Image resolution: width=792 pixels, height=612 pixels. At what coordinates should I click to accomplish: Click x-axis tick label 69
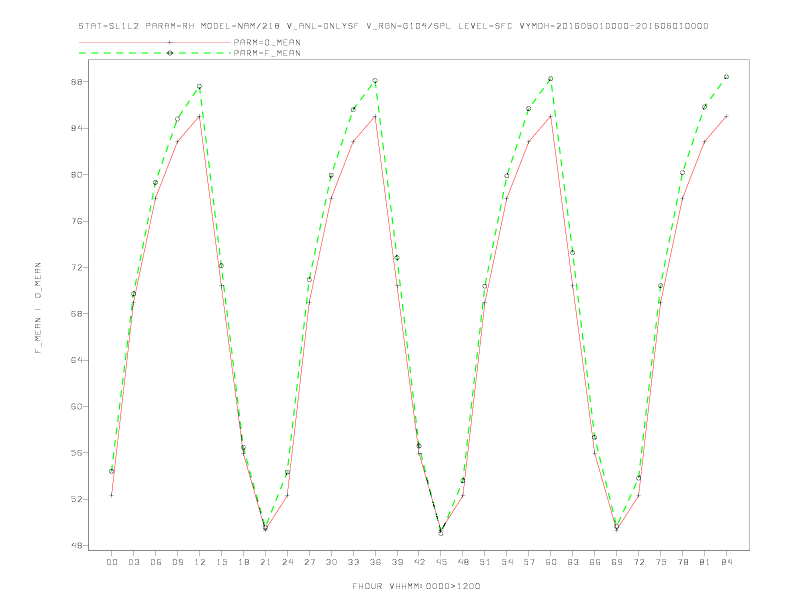[x=617, y=562]
